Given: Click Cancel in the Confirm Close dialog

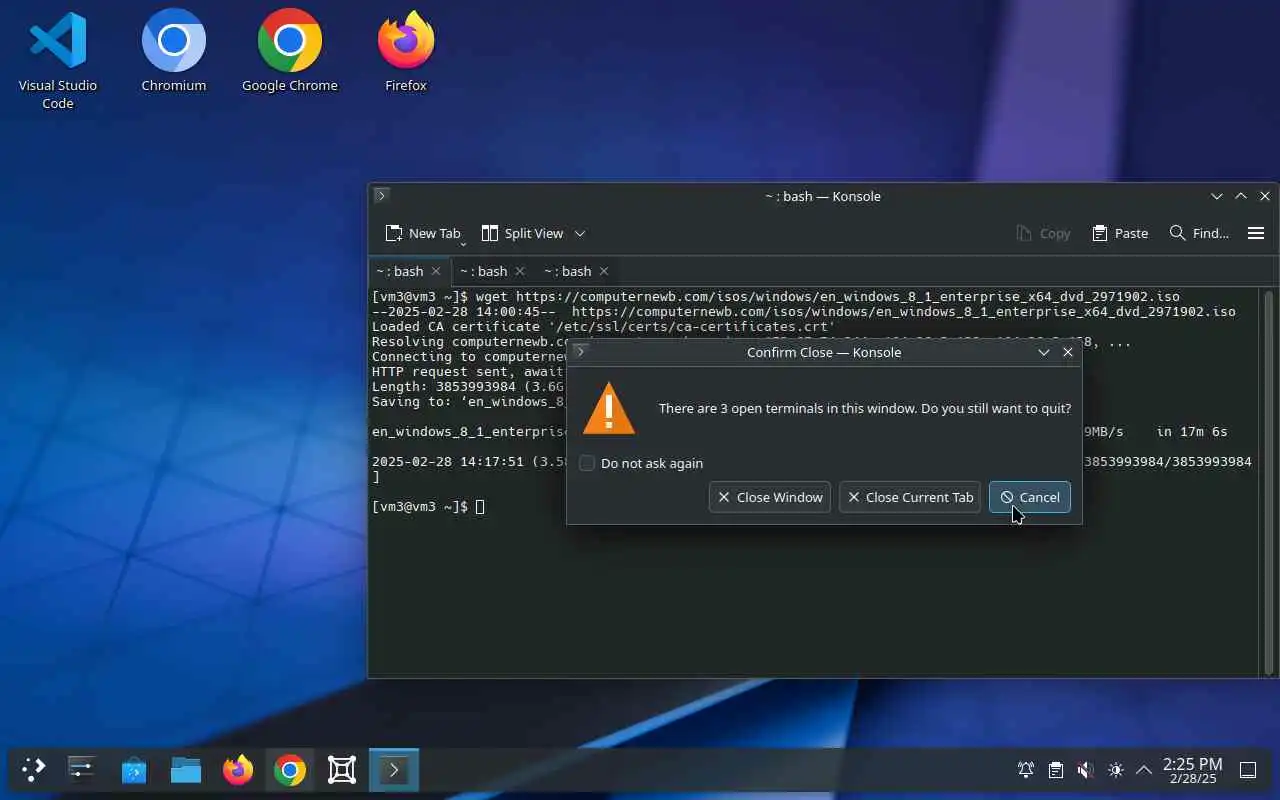Looking at the screenshot, I should pos(1030,497).
